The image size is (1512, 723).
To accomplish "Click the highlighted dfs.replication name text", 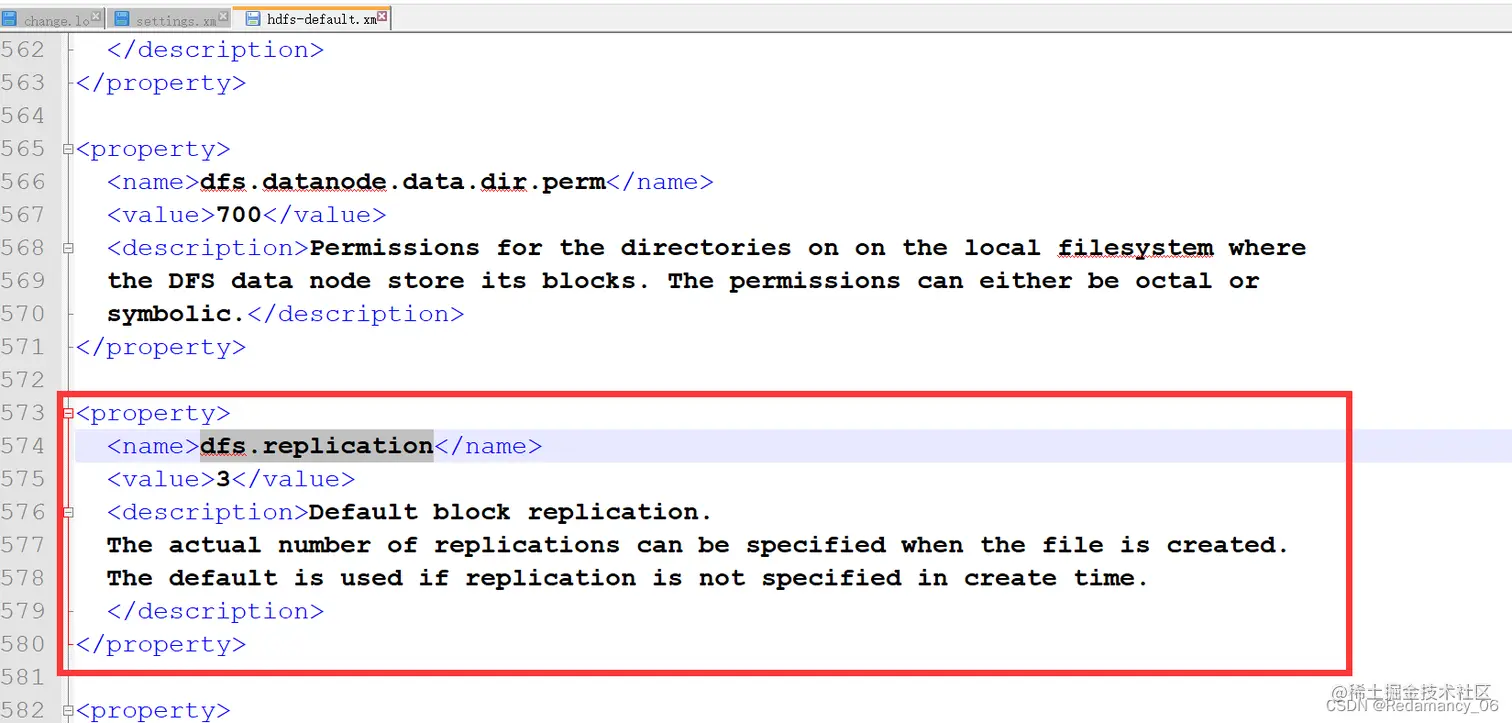I will click(316, 446).
